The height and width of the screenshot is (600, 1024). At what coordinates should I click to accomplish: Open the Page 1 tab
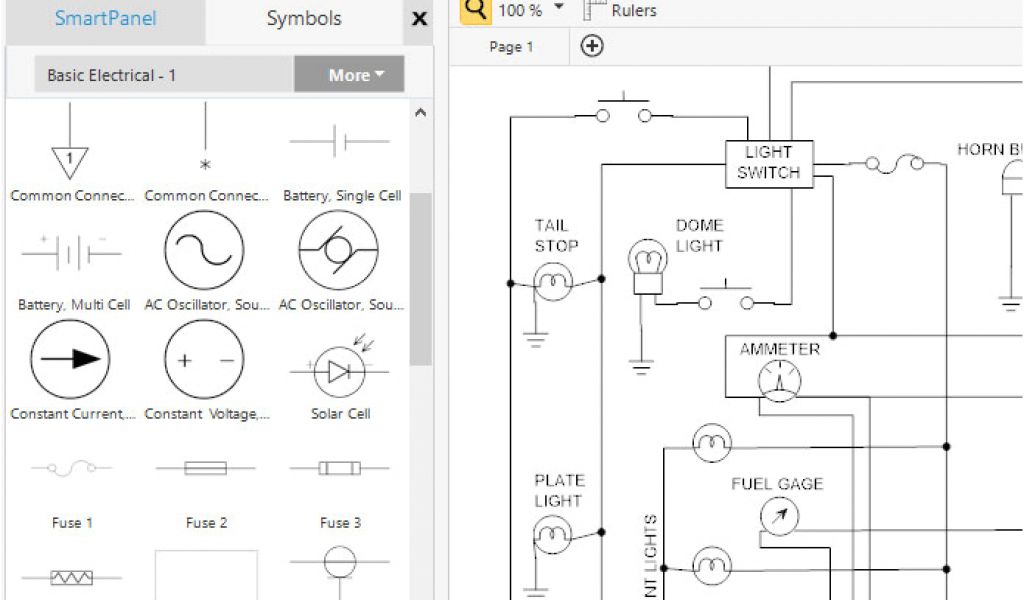511,47
